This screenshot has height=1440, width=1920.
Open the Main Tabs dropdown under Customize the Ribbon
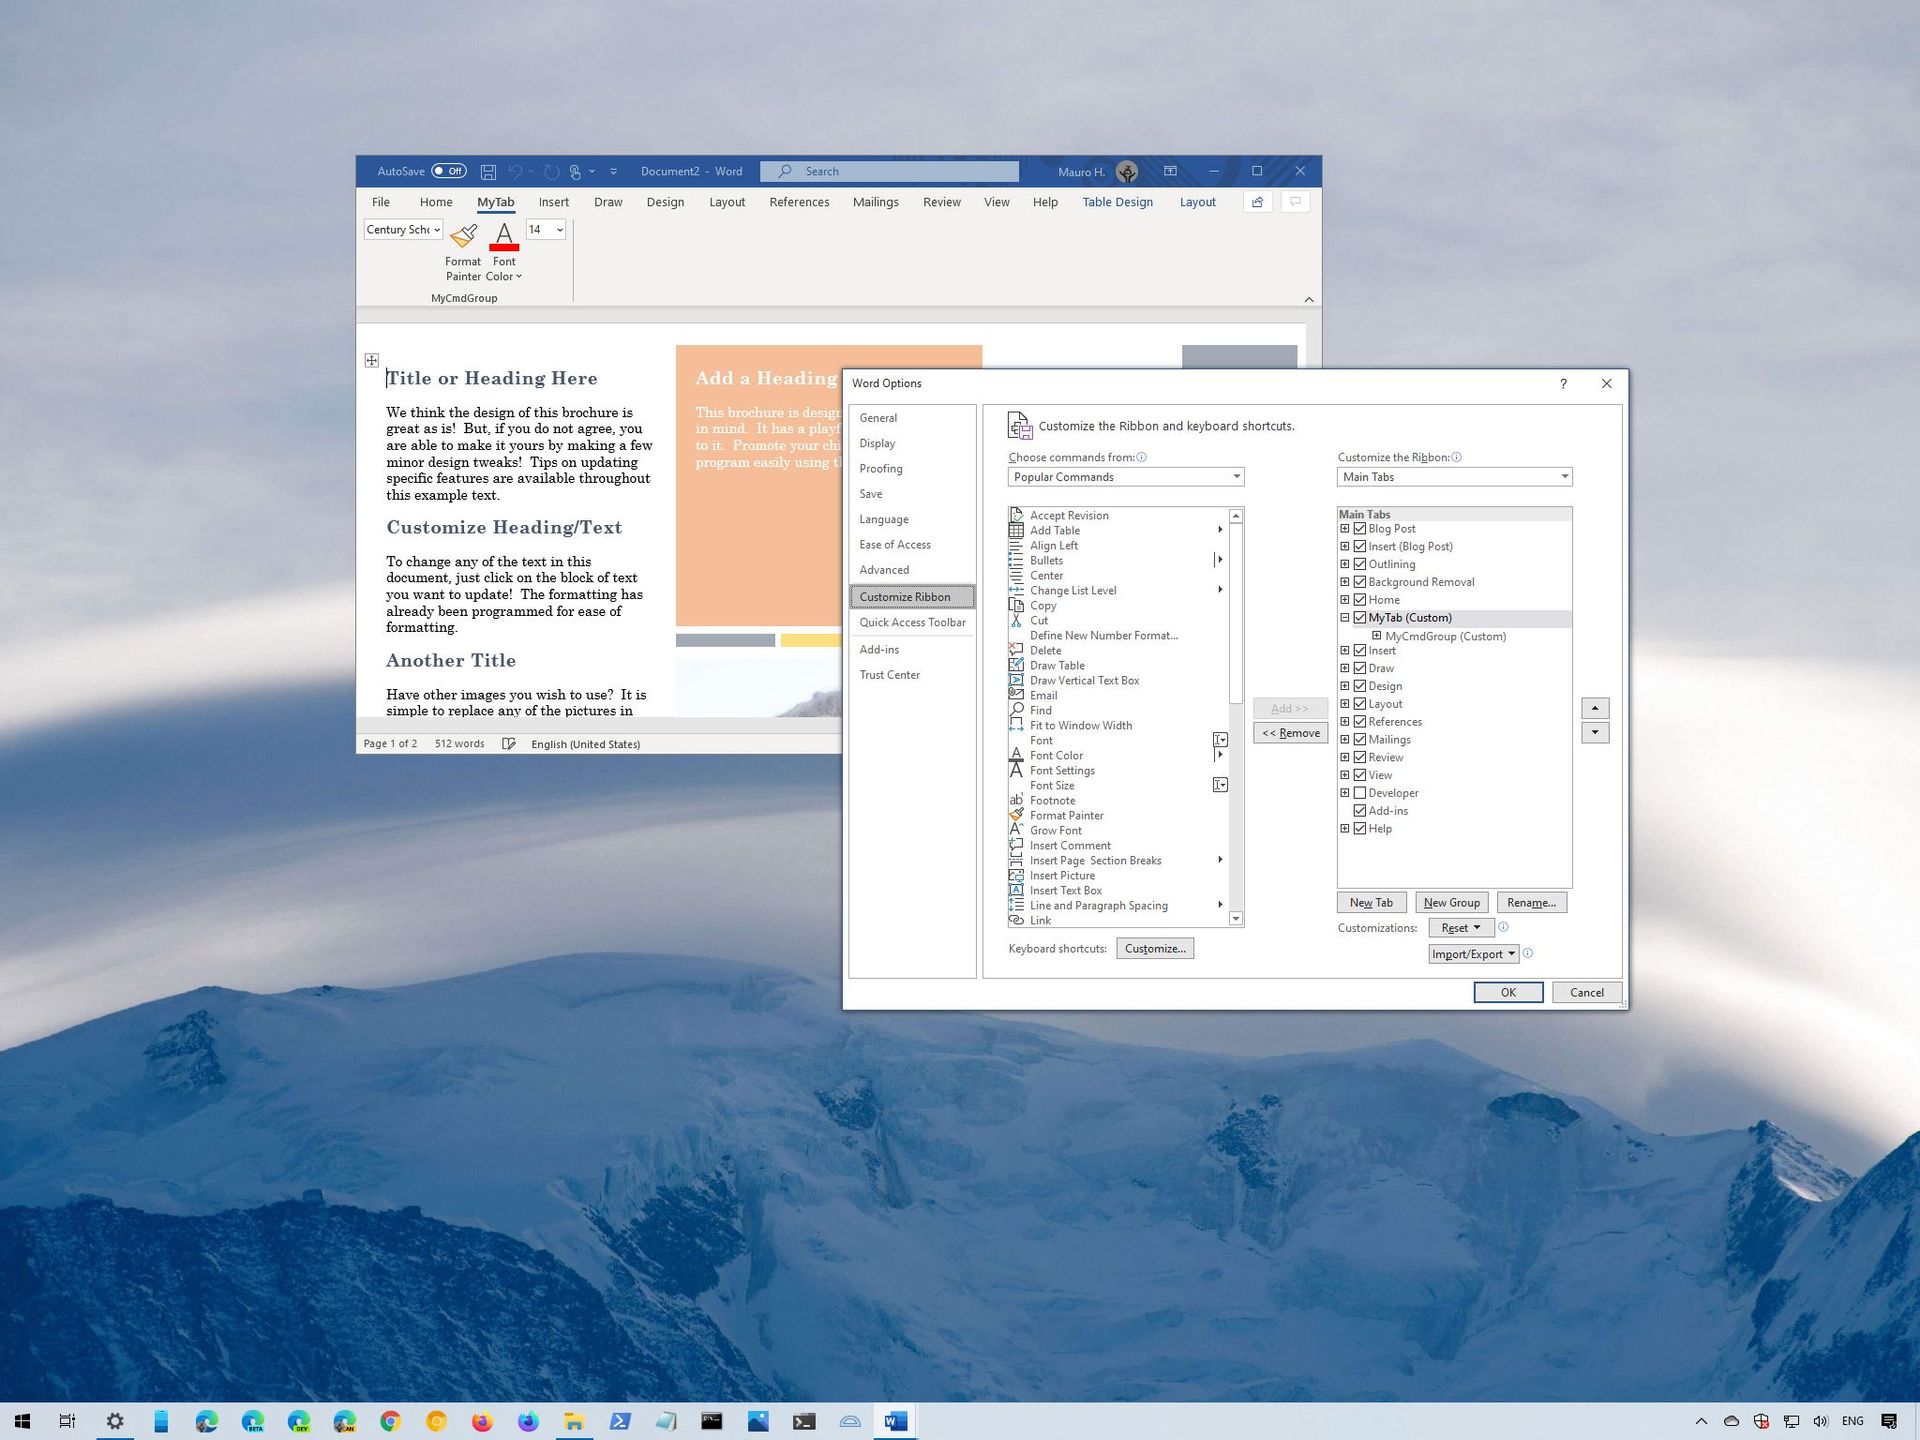pos(1454,476)
